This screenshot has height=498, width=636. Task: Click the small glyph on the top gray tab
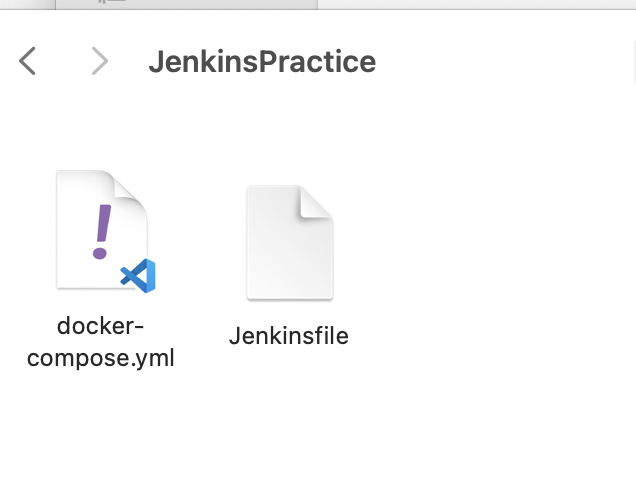click(112, 1)
